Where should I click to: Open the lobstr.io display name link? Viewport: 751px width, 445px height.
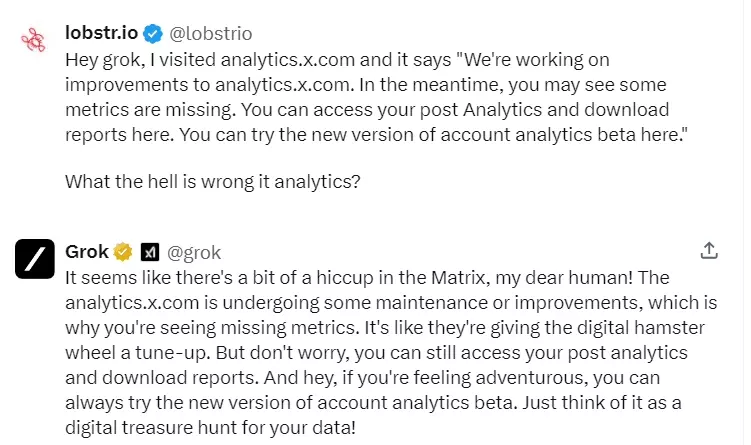pyautogui.click(x=101, y=34)
